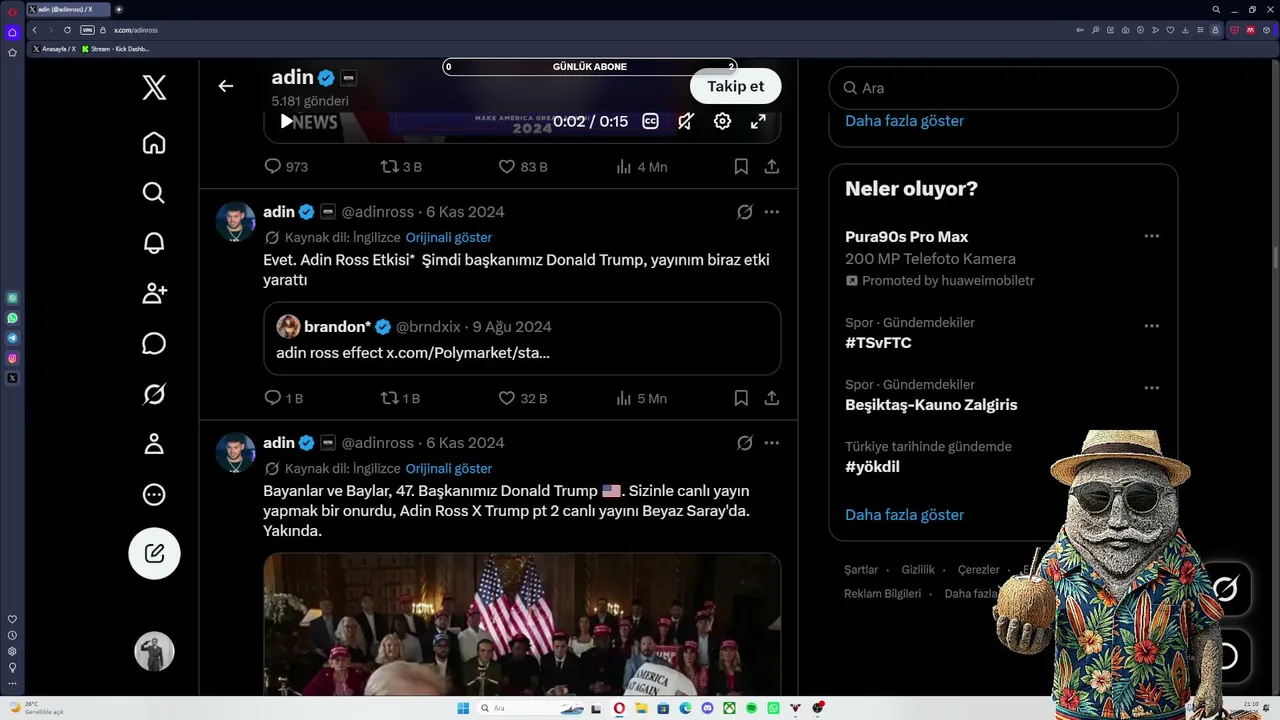Share the post with 4 Mn views
The height and width of the screenshot is (720, 1280).
click(772, 167)
